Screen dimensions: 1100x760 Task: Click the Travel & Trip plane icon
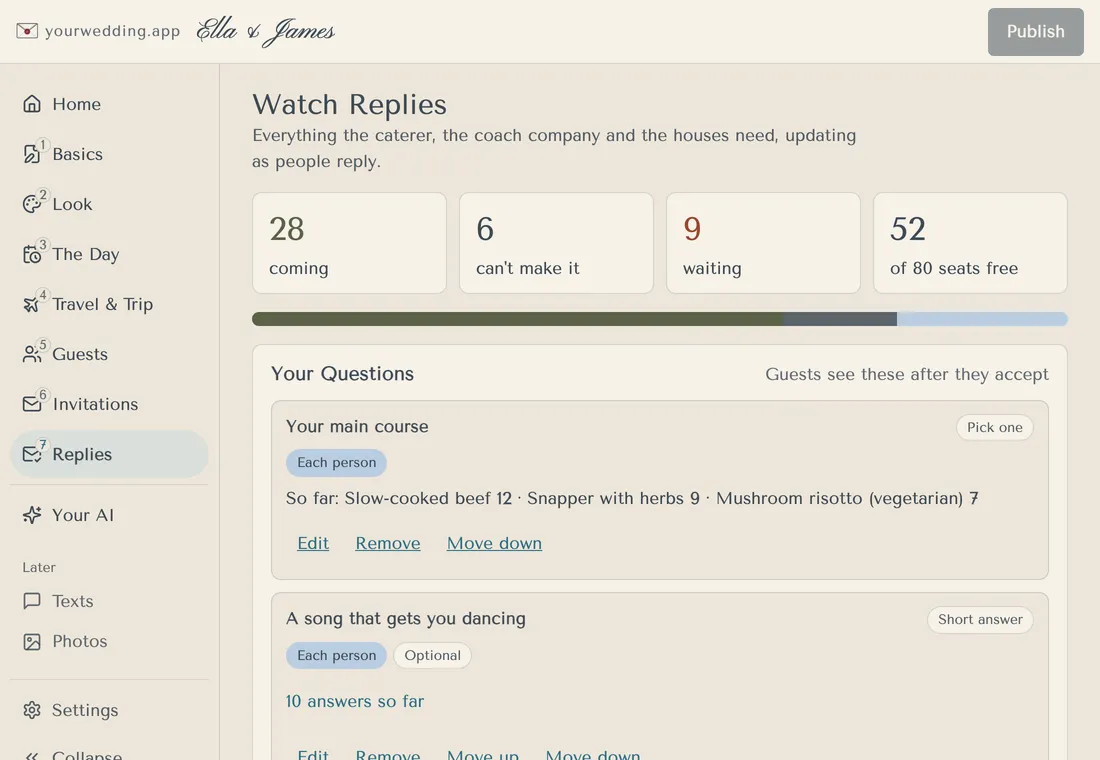click(32, 304)
